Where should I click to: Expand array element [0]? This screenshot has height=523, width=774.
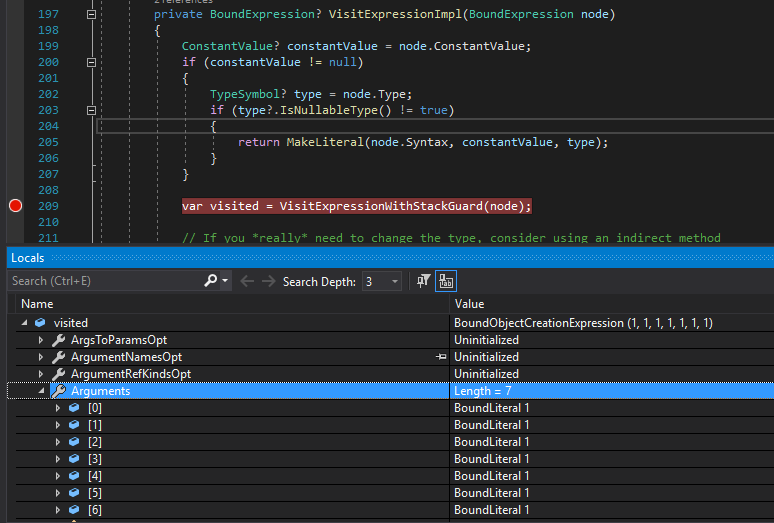coord(58,408)
